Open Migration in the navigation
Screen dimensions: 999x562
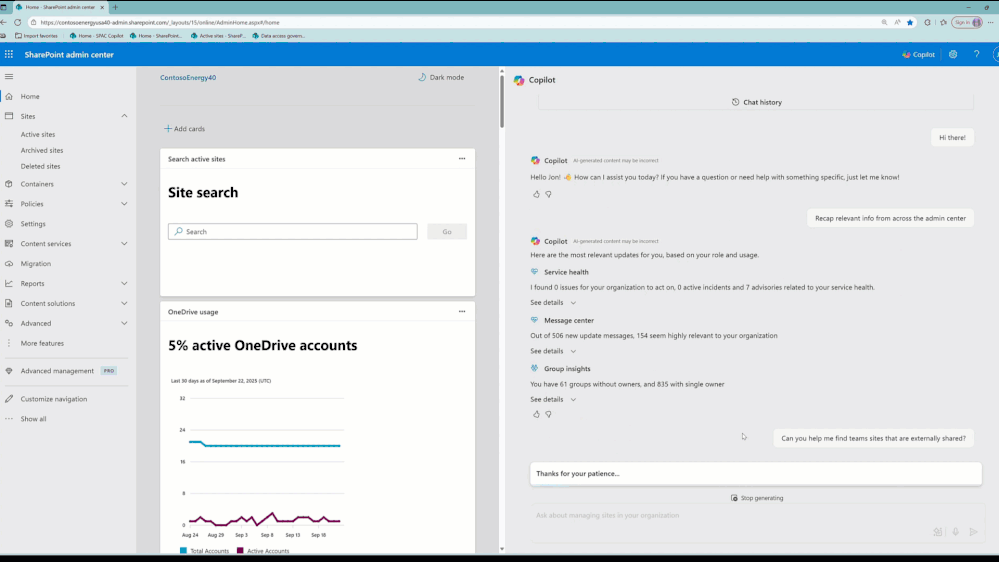pyautogui.click(x=36, y=264)
